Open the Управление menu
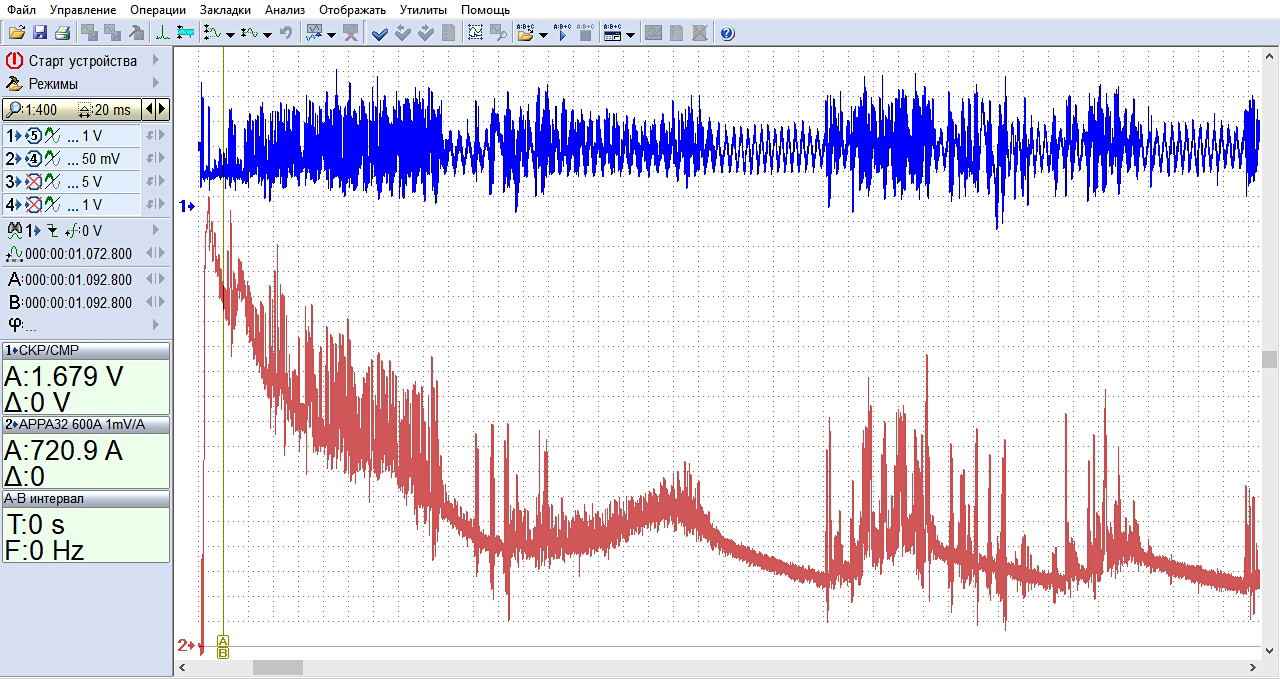 click(82, 9)
